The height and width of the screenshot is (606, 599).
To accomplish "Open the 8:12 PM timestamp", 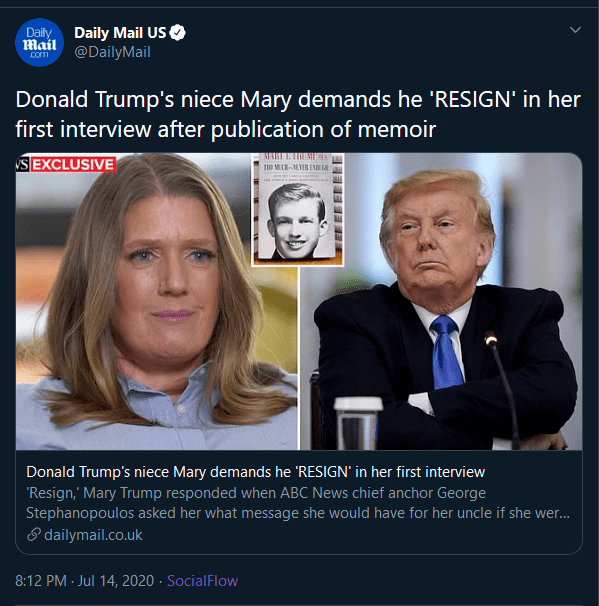I will (x=41, y=581).
